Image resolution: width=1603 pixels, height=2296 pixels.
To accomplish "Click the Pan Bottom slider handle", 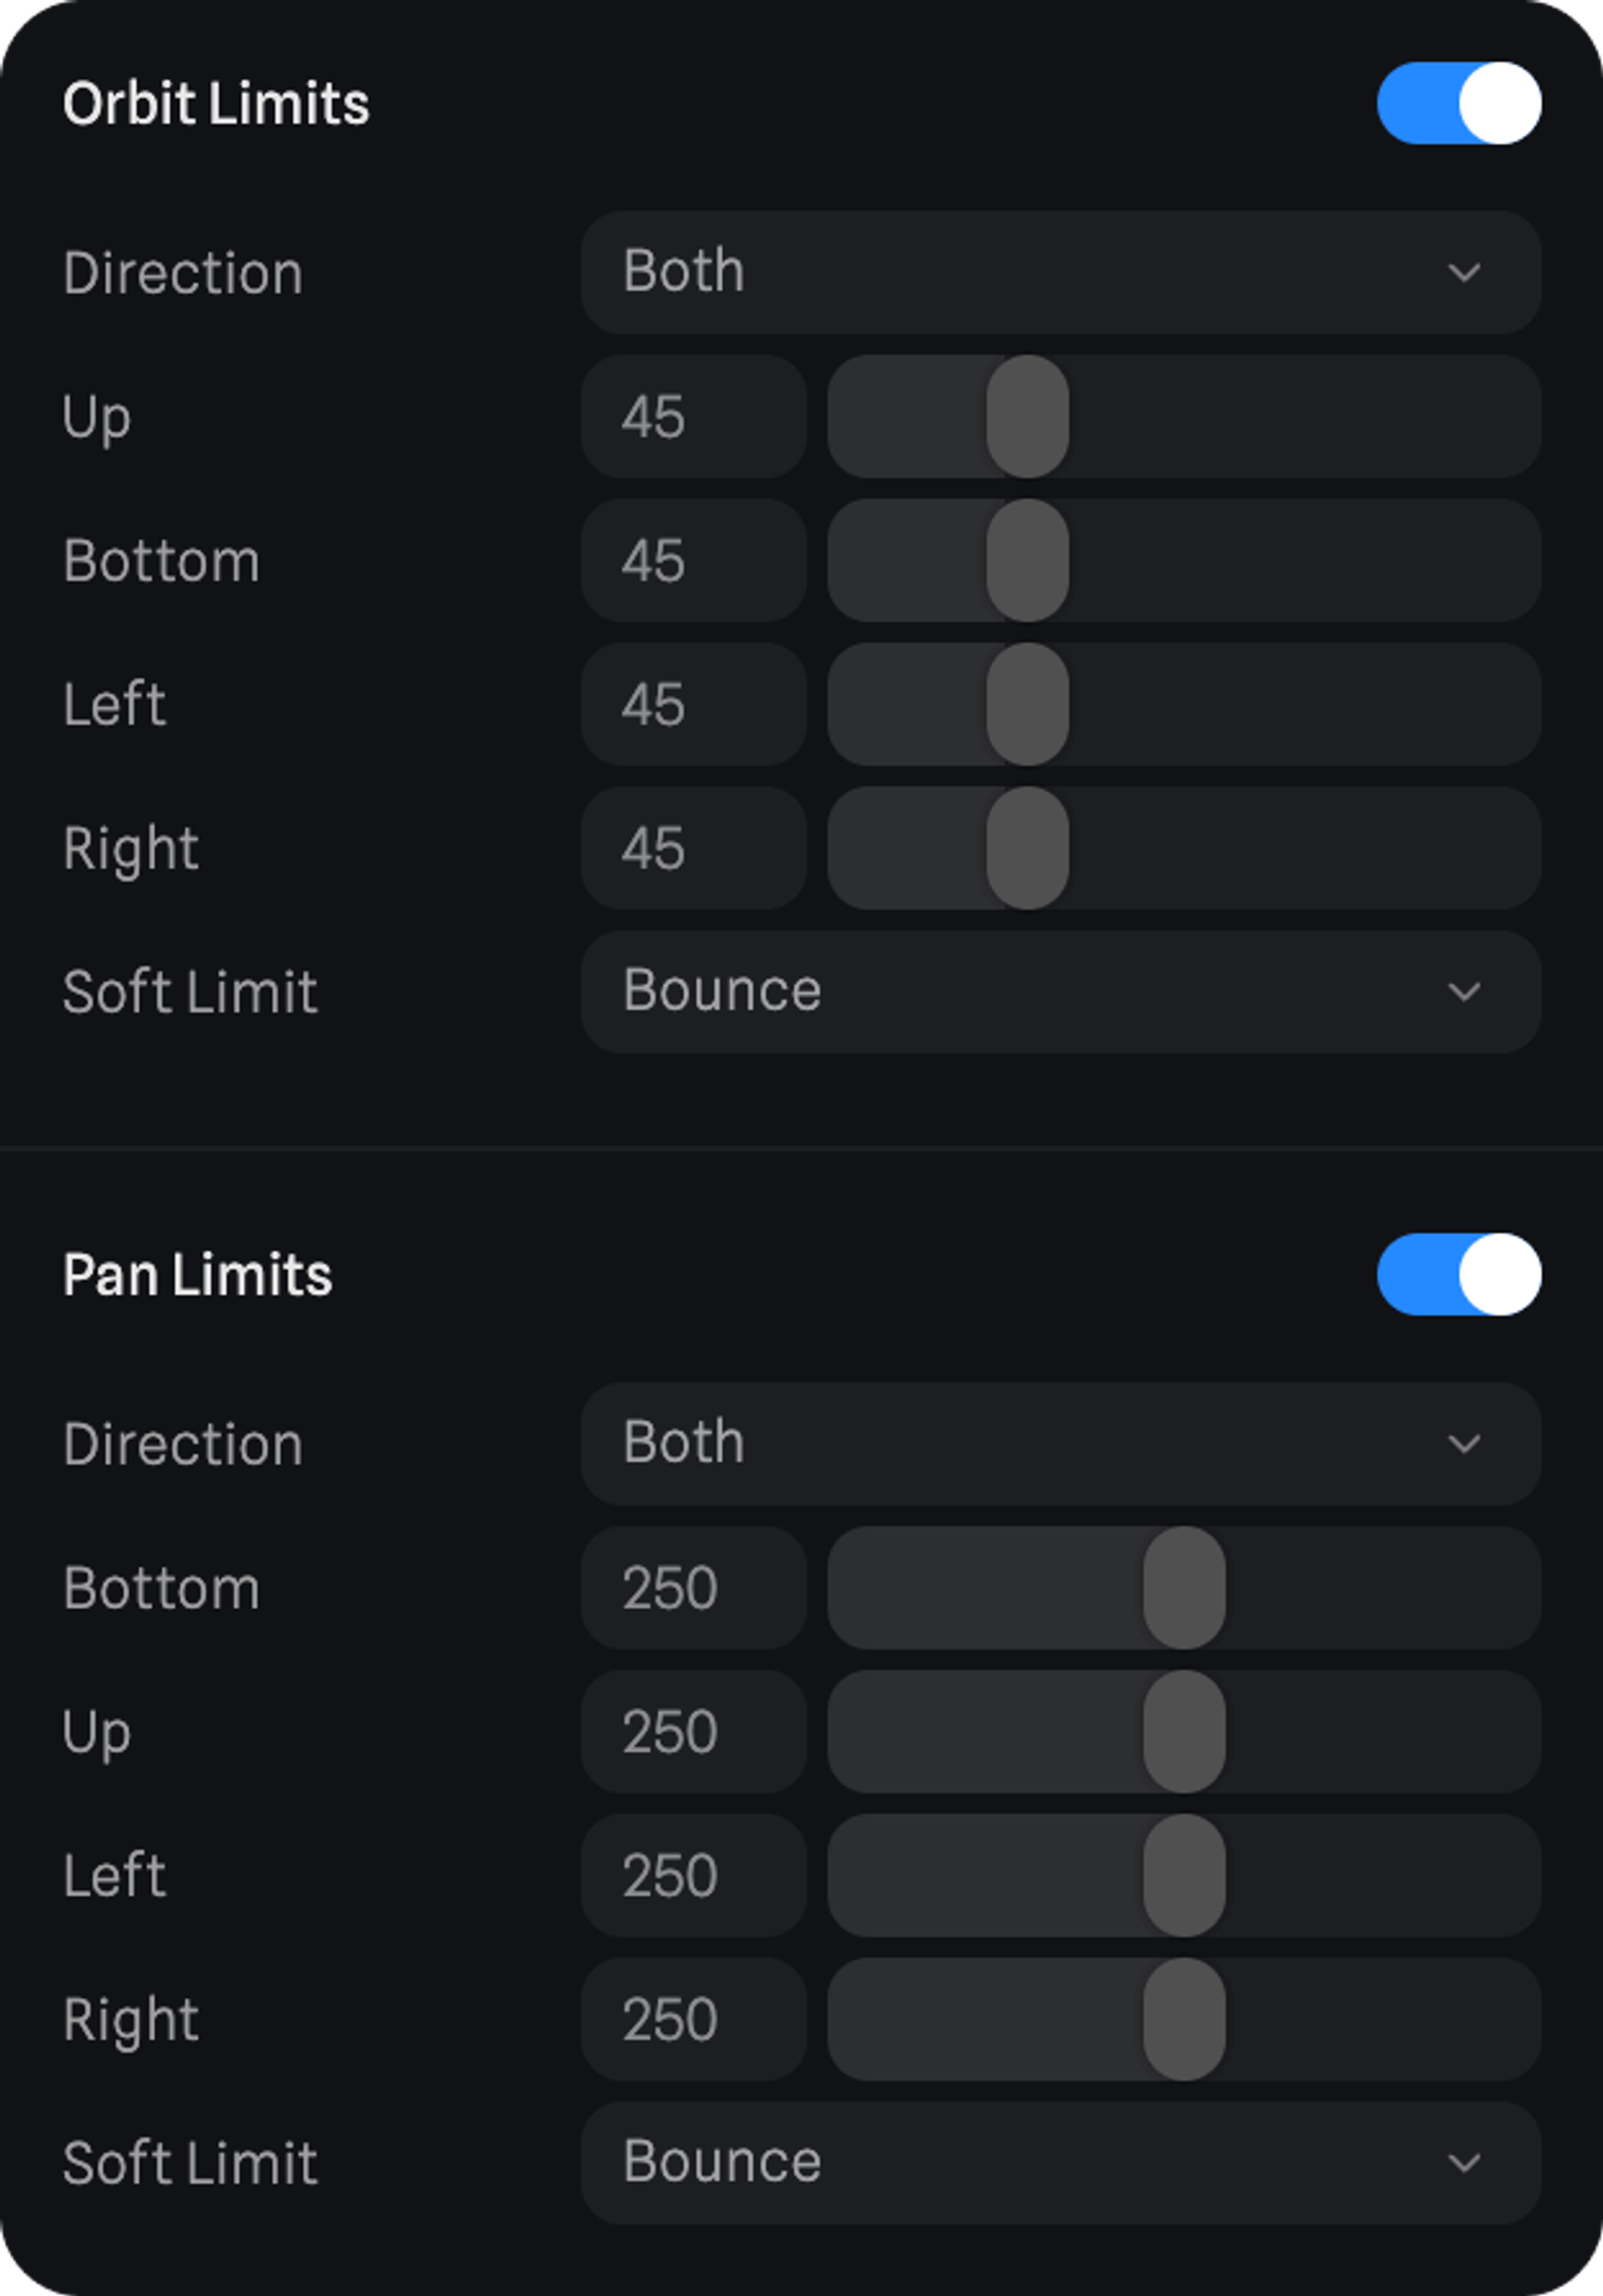I will pyautogui.click(x=1184, y=1587).
